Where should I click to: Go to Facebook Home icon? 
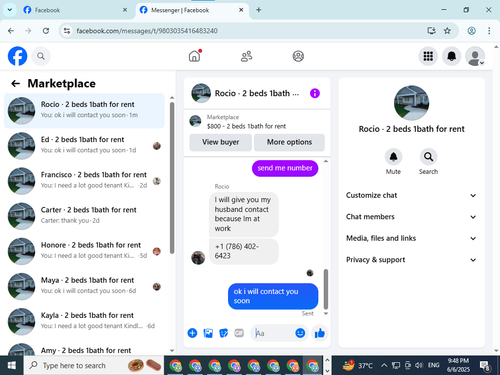194,56
